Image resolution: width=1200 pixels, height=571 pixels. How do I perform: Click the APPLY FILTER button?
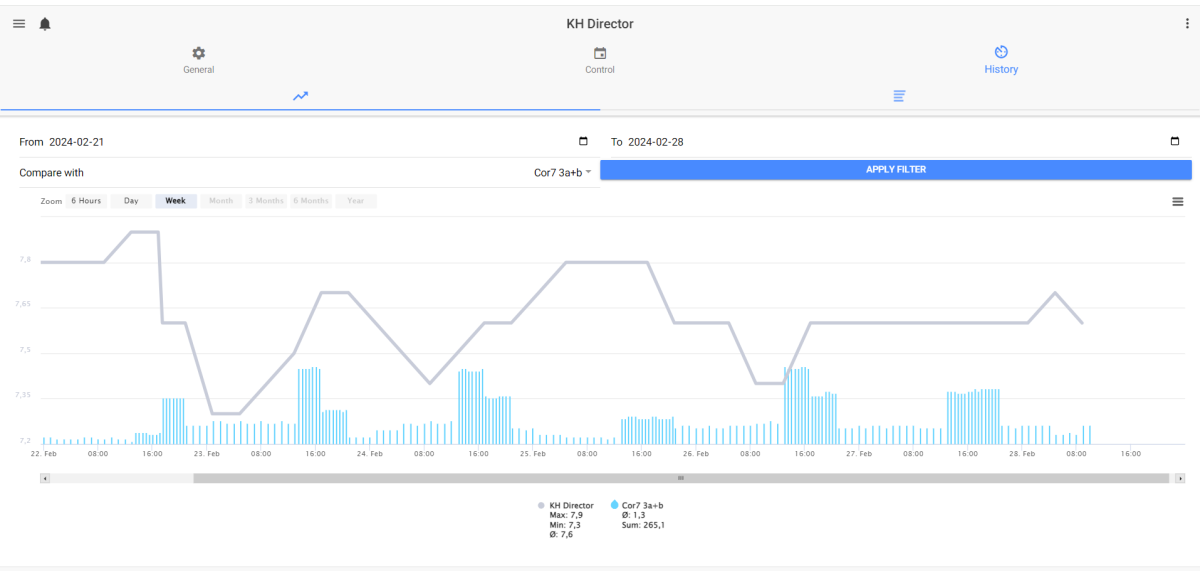pos(896,170)
